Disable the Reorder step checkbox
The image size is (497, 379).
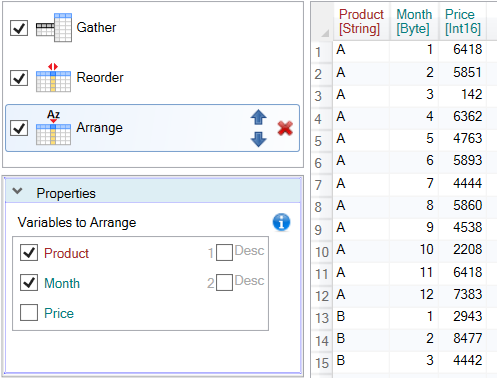tap(19, 78)
